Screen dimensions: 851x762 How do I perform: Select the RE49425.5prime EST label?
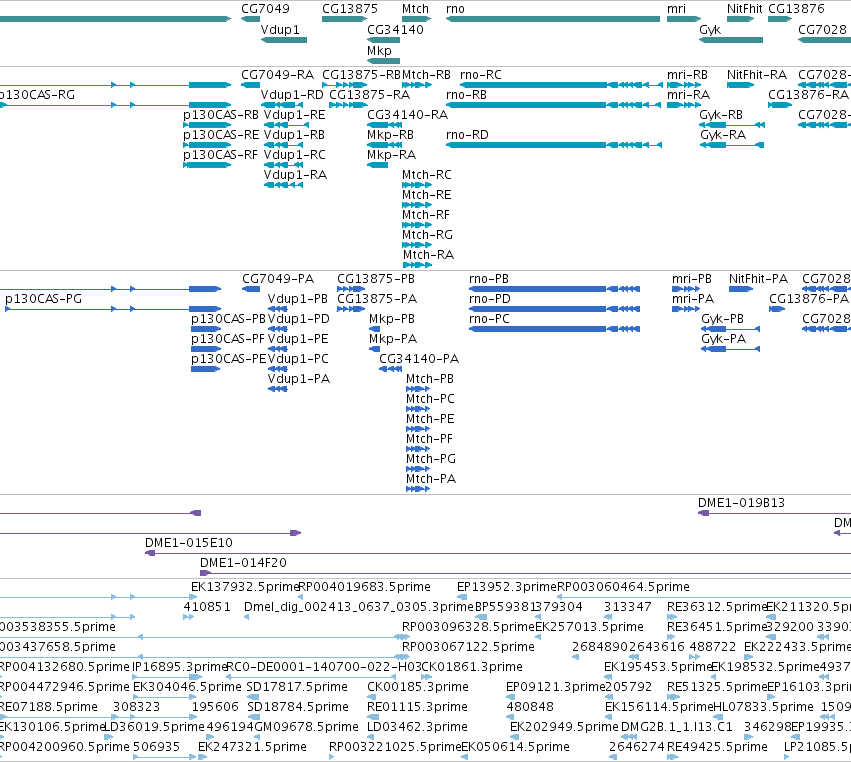[717, 746]
